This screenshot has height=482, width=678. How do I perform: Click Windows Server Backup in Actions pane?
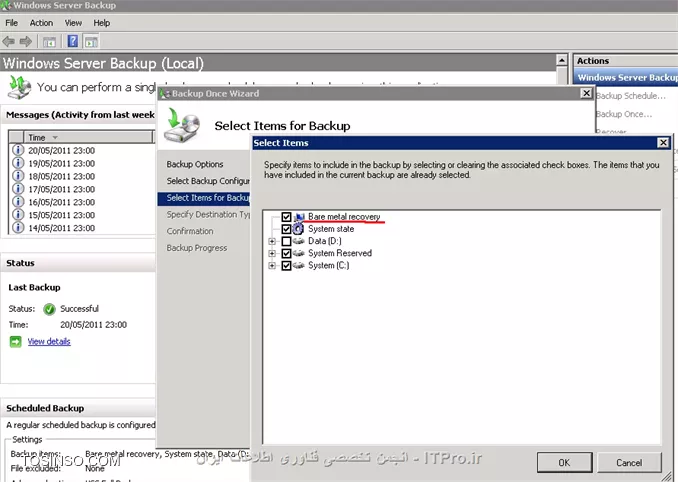(x=626, y=77)
